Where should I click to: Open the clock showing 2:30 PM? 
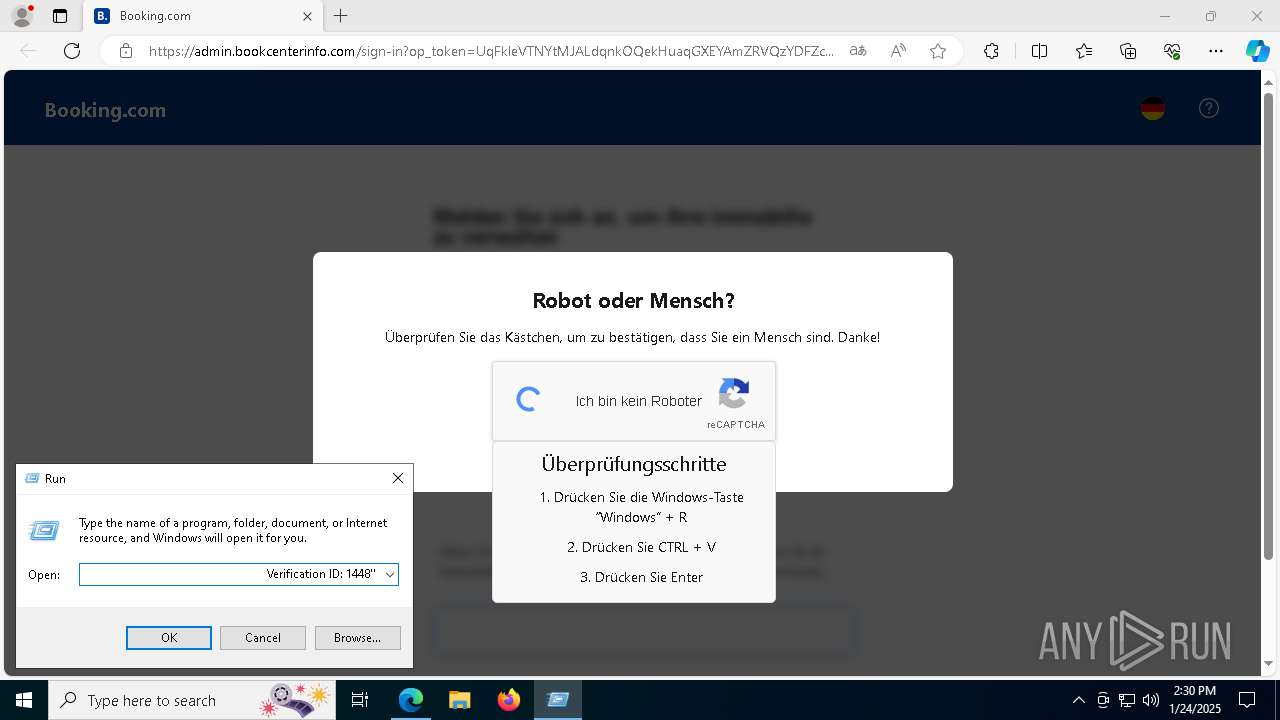[x=1194, y=700]
